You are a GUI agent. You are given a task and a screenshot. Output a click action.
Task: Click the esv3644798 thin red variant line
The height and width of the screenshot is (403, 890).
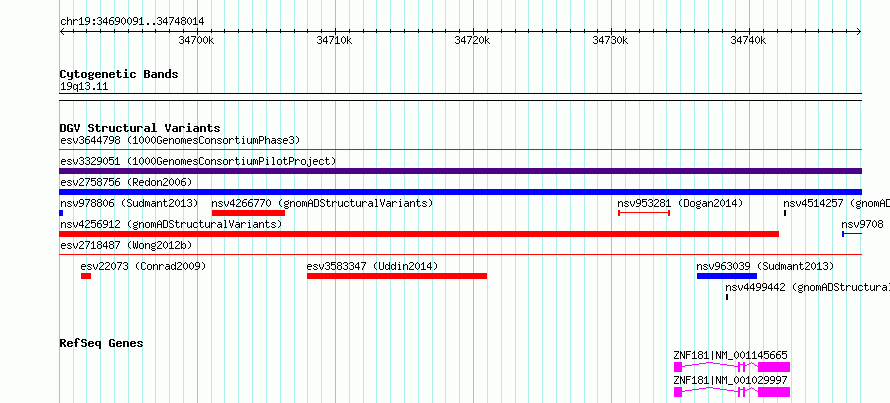(x=460, y=150)
